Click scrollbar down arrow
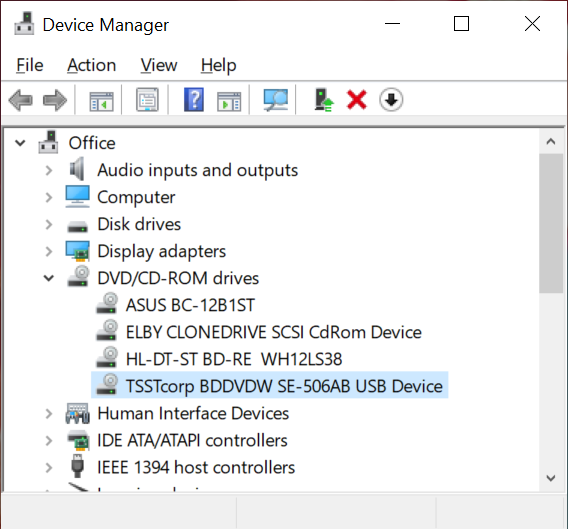The width and height of the screenshot is (568, 529). coord(551,478)
